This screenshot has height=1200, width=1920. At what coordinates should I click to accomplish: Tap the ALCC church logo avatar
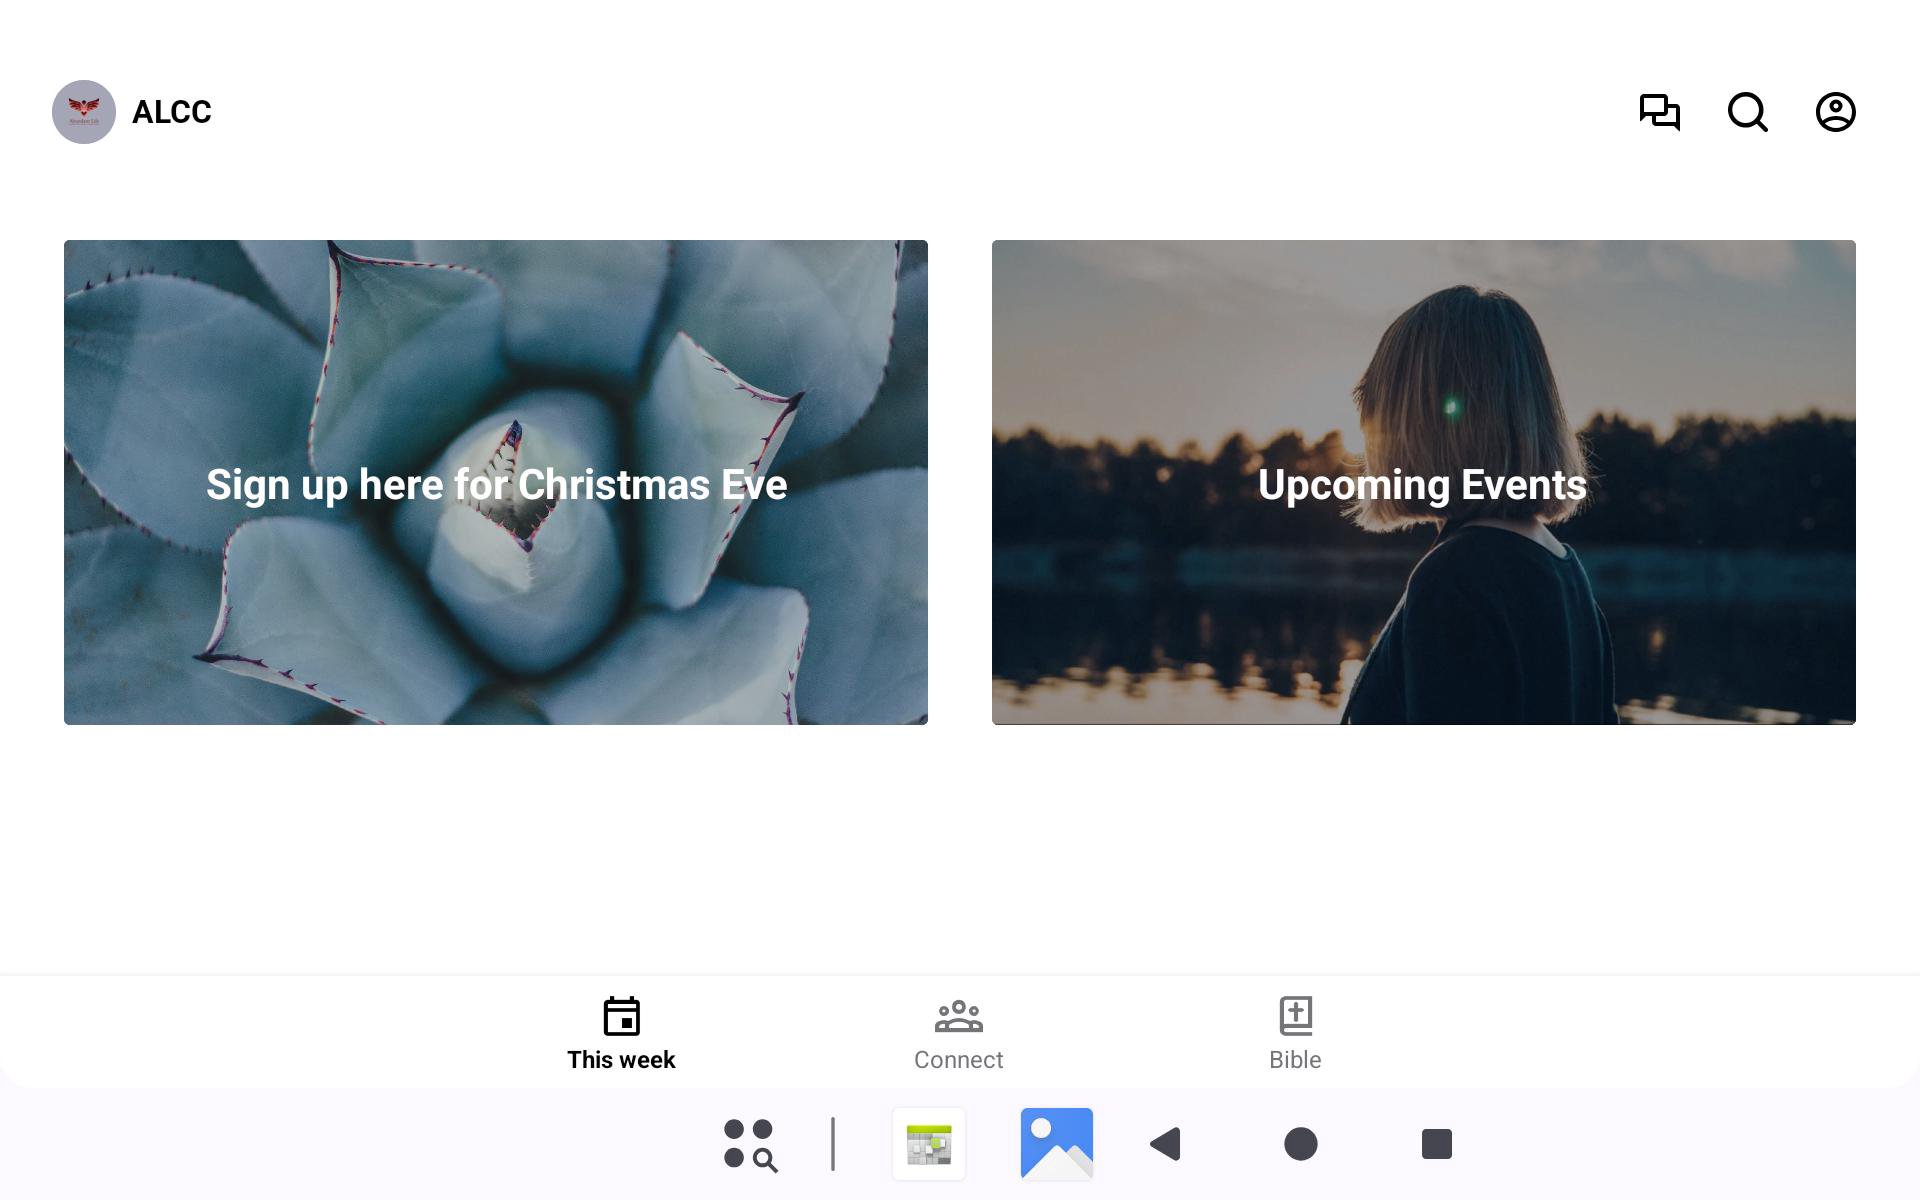pos(84,112)
